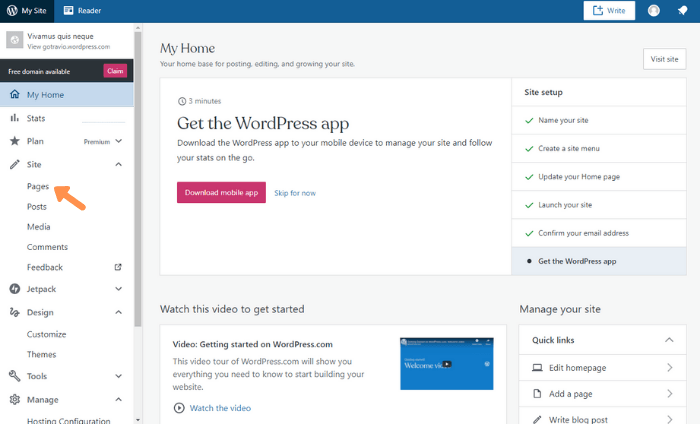700x425 pixels.
Task: Play the Welcome video thumbnail
Action: click(447, 364)
